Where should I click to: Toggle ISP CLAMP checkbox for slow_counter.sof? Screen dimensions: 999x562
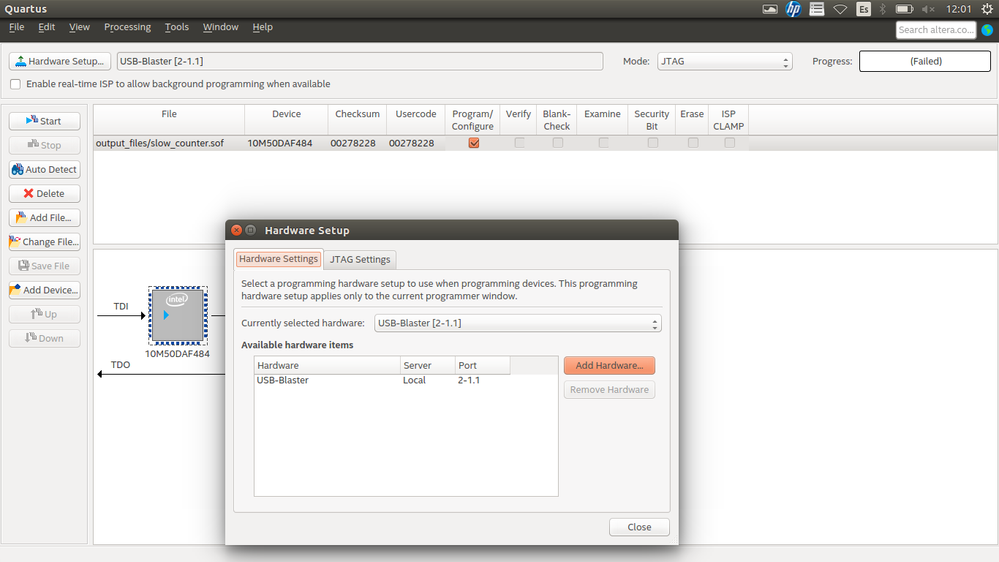pyautogui.click(x=729, y=143)
